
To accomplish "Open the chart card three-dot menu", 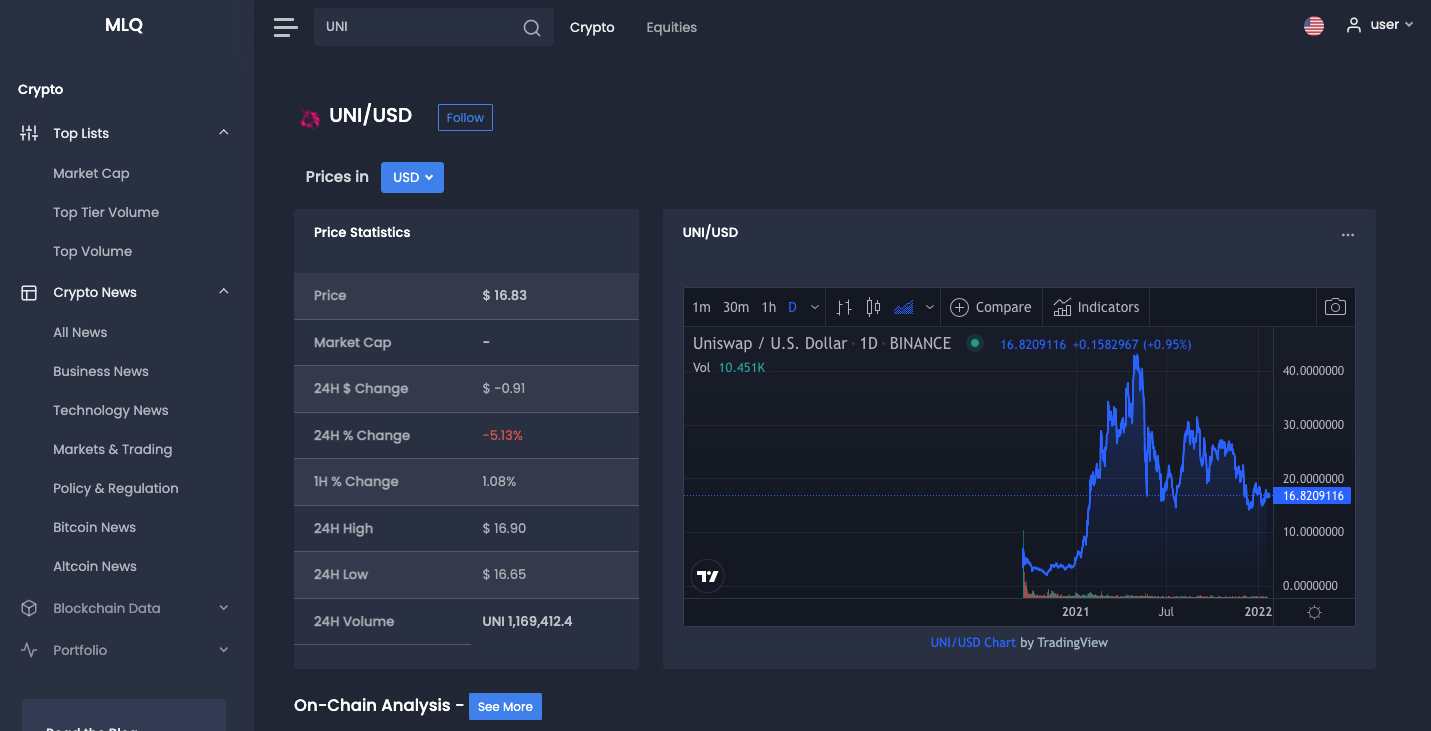I will click(1348, 235).
